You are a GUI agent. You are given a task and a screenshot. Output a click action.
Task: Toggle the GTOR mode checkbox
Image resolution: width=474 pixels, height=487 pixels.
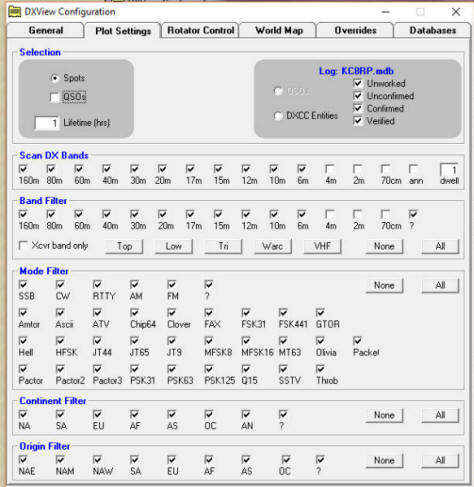coord(320,313)
